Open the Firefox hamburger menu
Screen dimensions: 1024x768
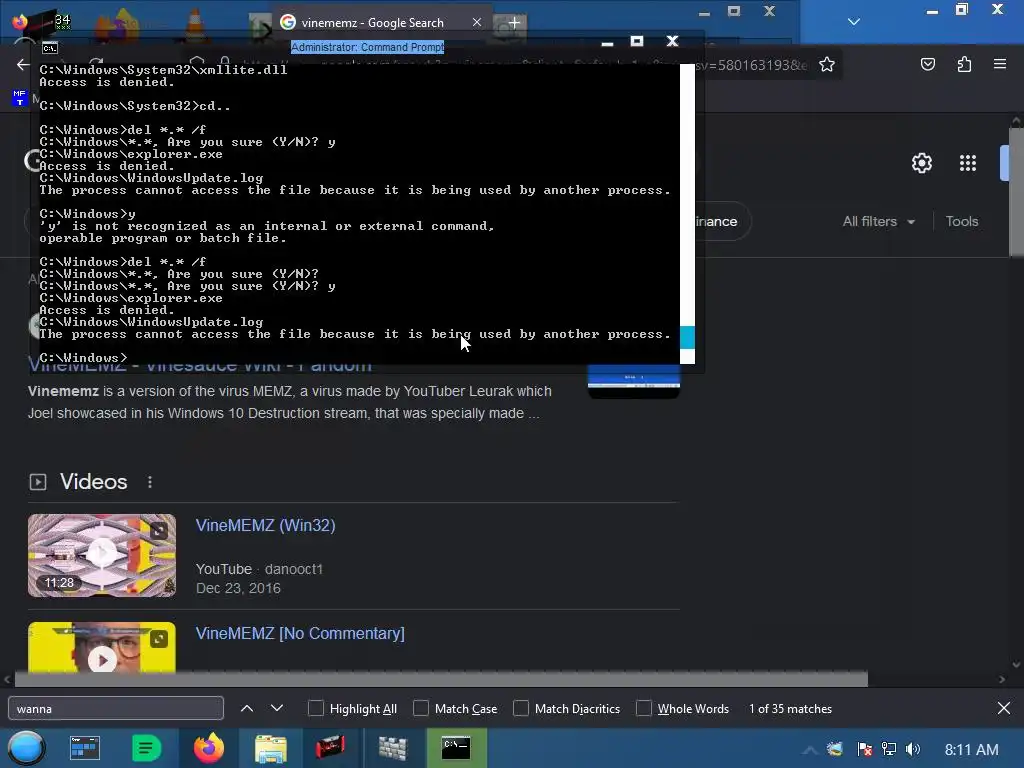pos(1000,64)
